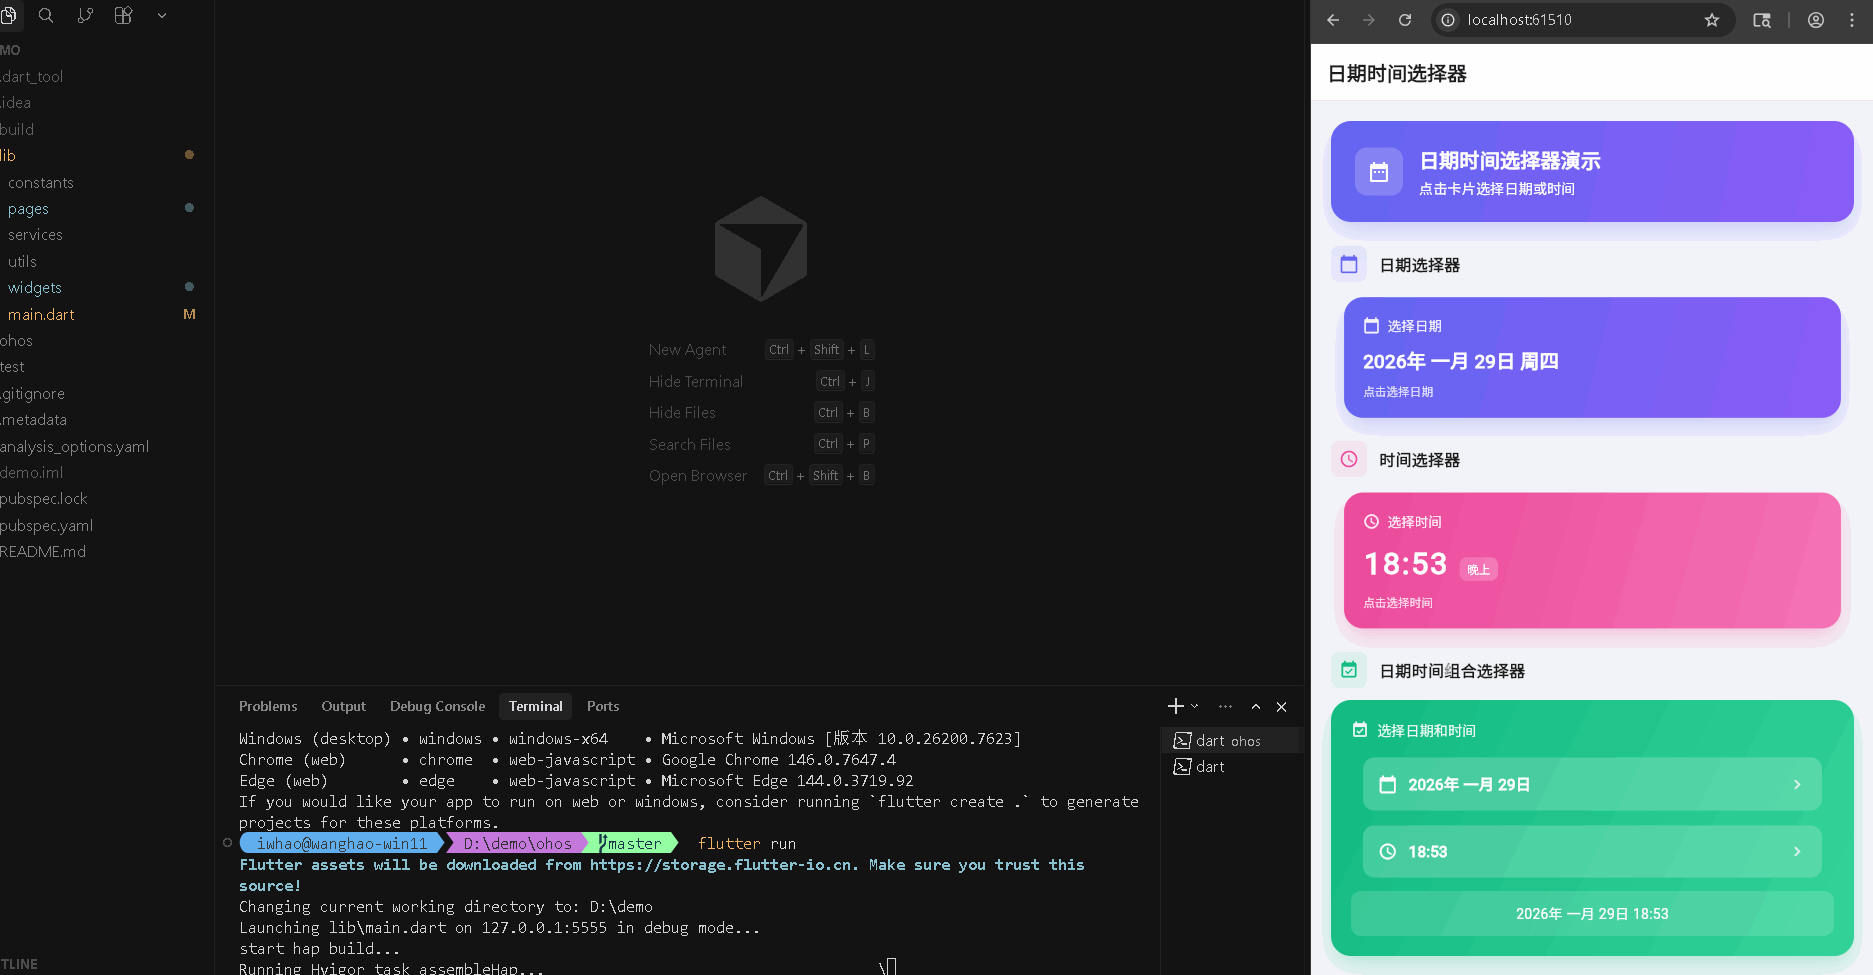Open the 2026年 一月 29日 date row

[1592, 785]
